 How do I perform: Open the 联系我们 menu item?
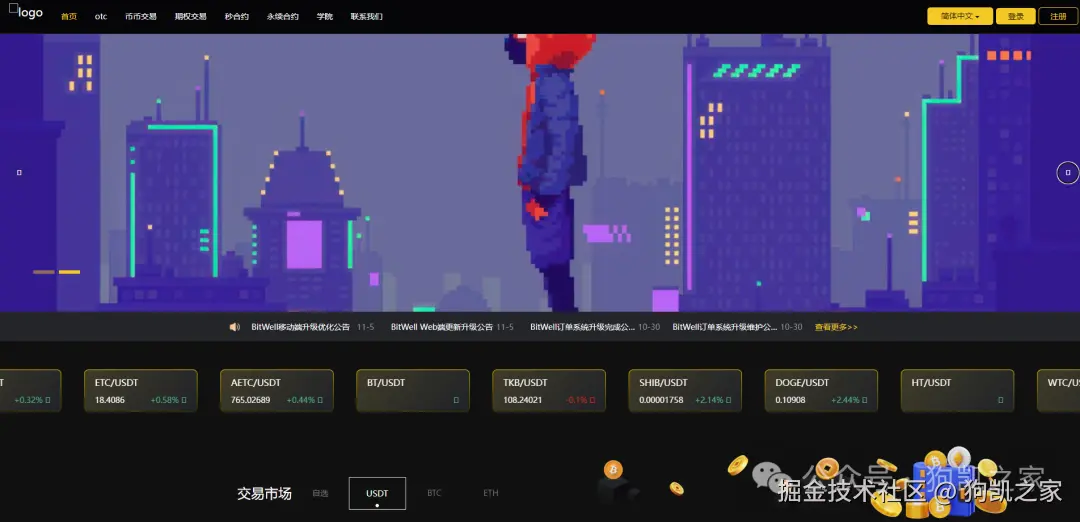[366, 17]
